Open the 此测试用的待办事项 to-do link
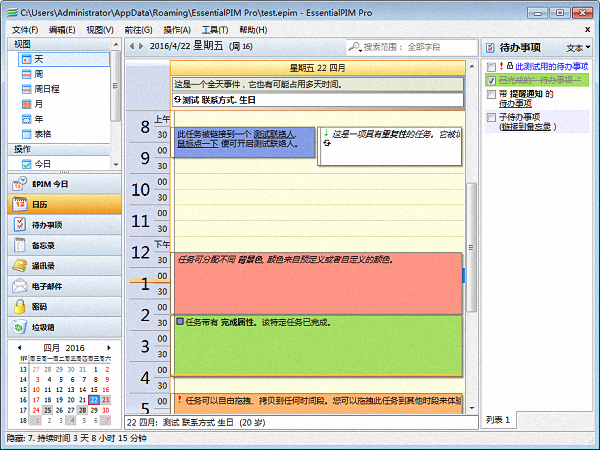This screenshot has width=600, height=450. point(551,67)
